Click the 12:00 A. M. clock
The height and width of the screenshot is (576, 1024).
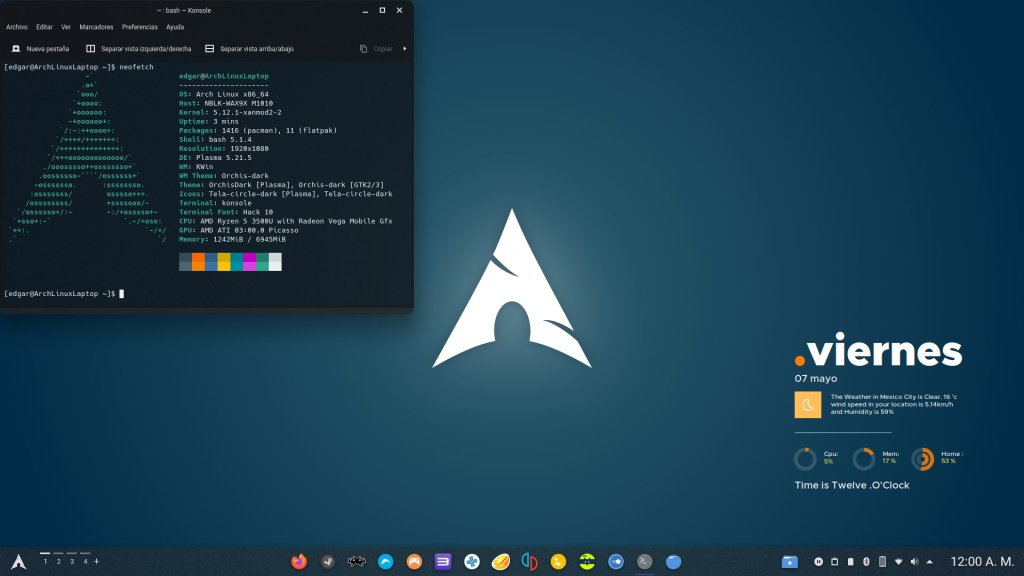[981, 561]
